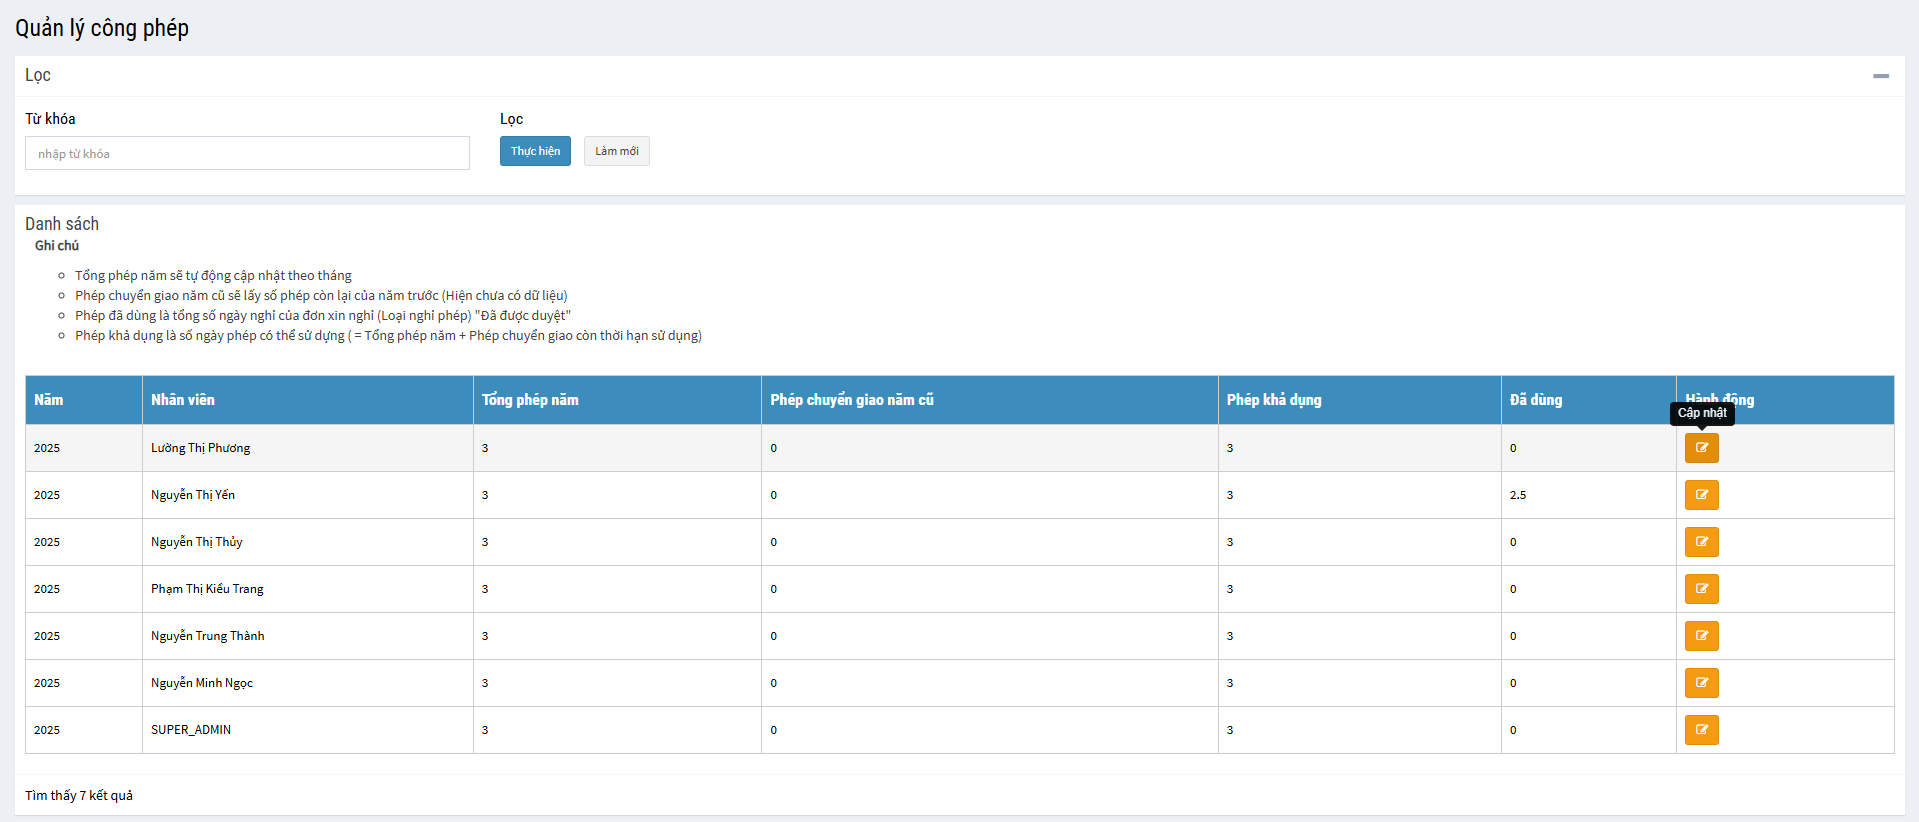This screenshot has width=1919, height=822.
Task: Open update icon for Nguyễn Thị Yến
Action: click(x=1701, y=495)
